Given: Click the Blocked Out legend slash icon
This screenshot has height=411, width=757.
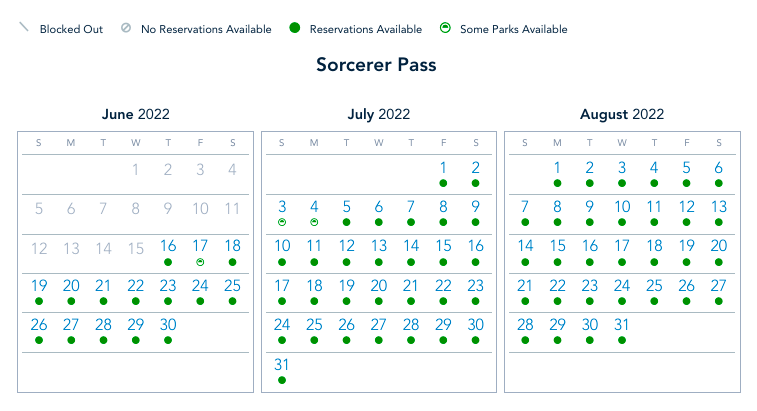Looking at the screenshot, I should pos(24,28).
